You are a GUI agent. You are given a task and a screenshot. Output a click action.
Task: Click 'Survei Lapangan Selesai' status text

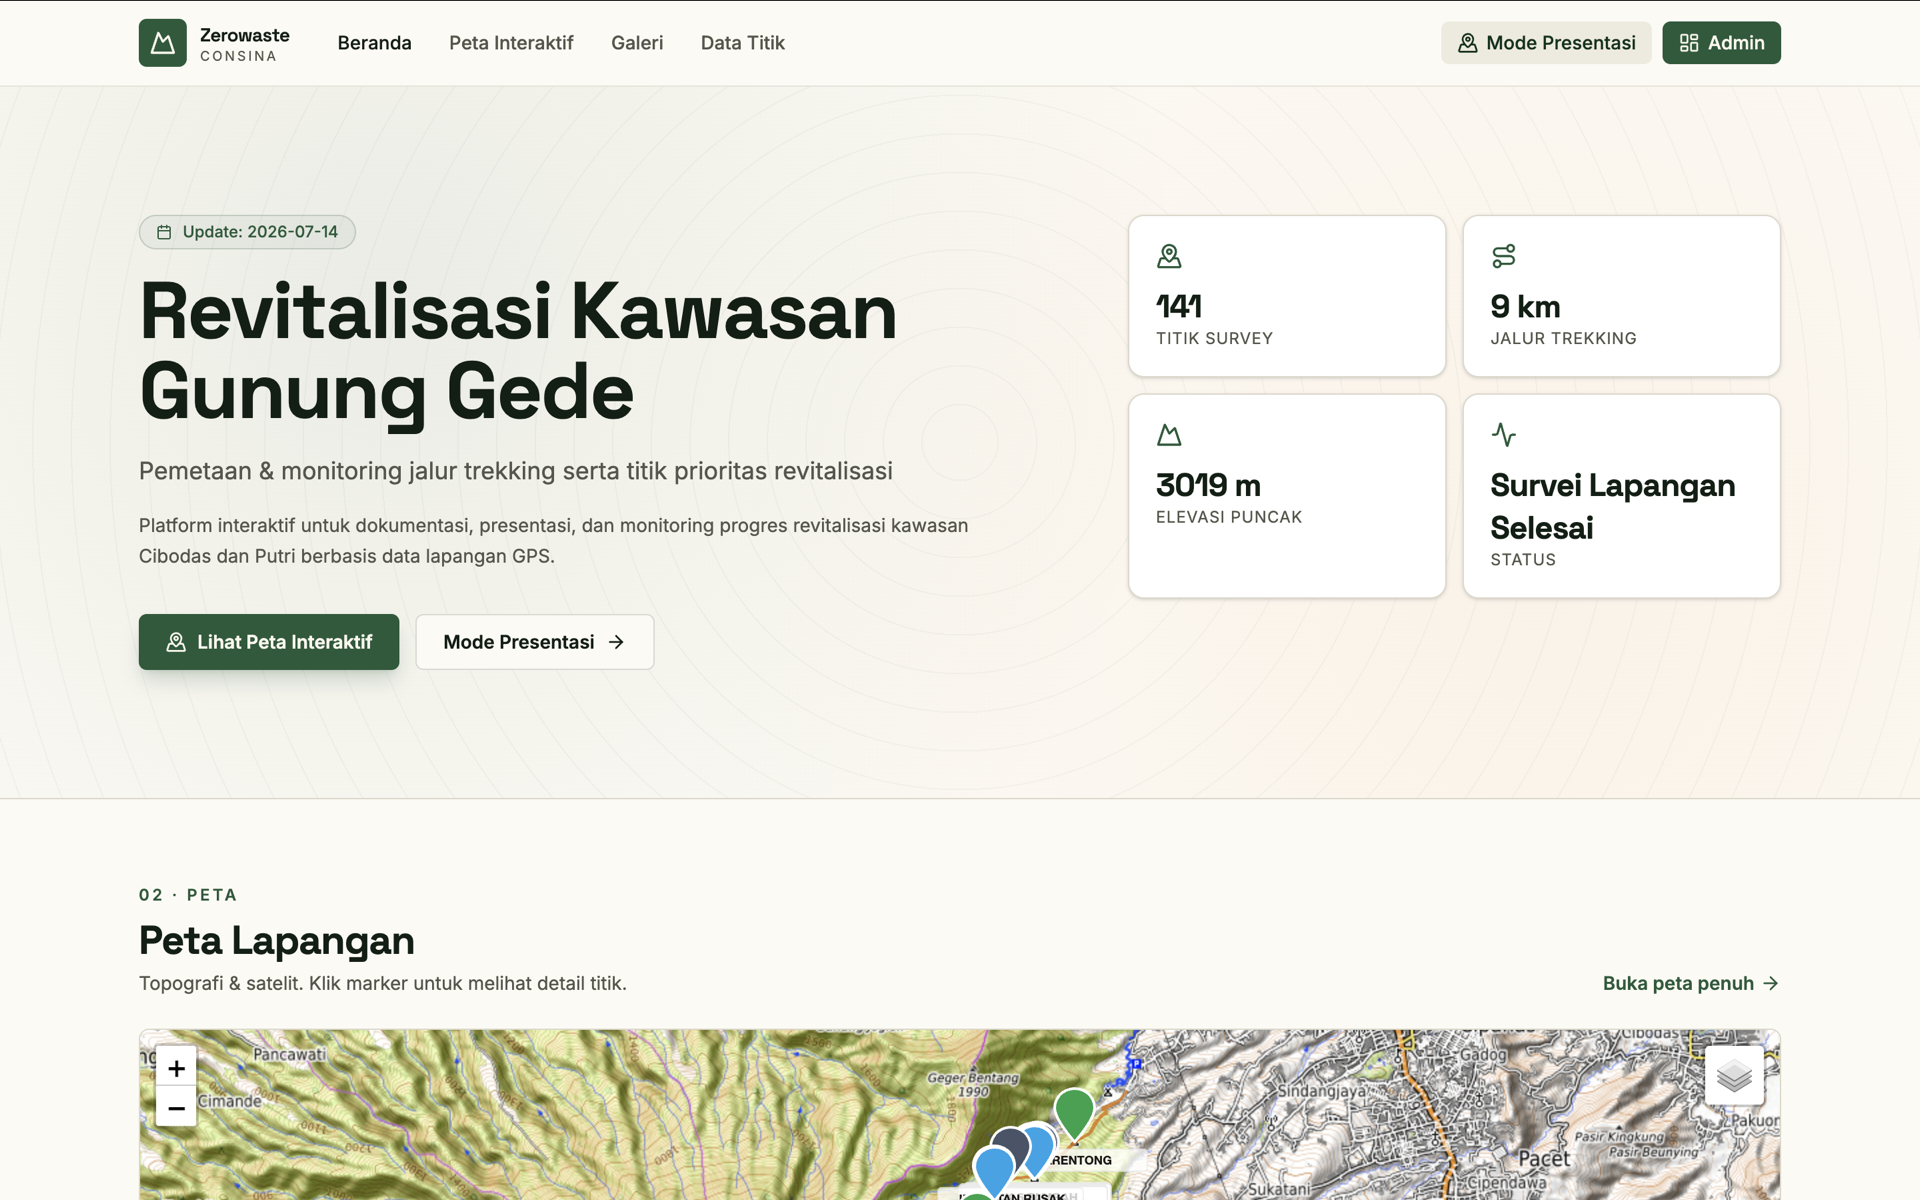(x=1612, y=506)
